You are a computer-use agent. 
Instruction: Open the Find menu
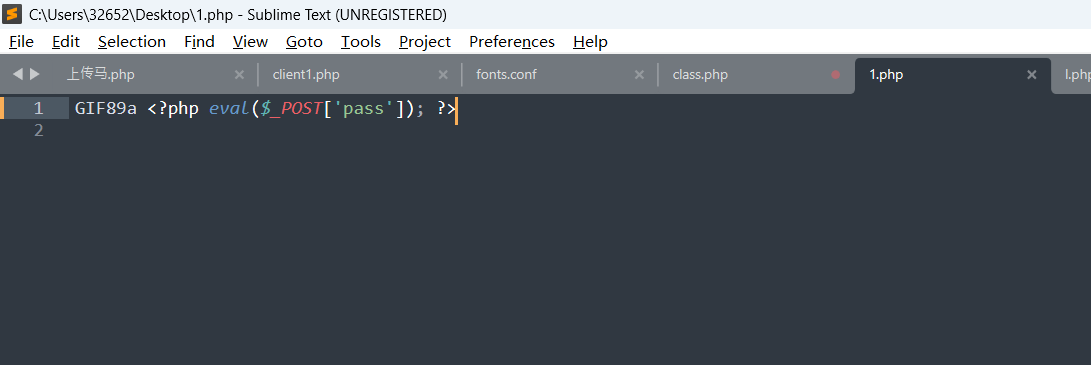(199, 42)
